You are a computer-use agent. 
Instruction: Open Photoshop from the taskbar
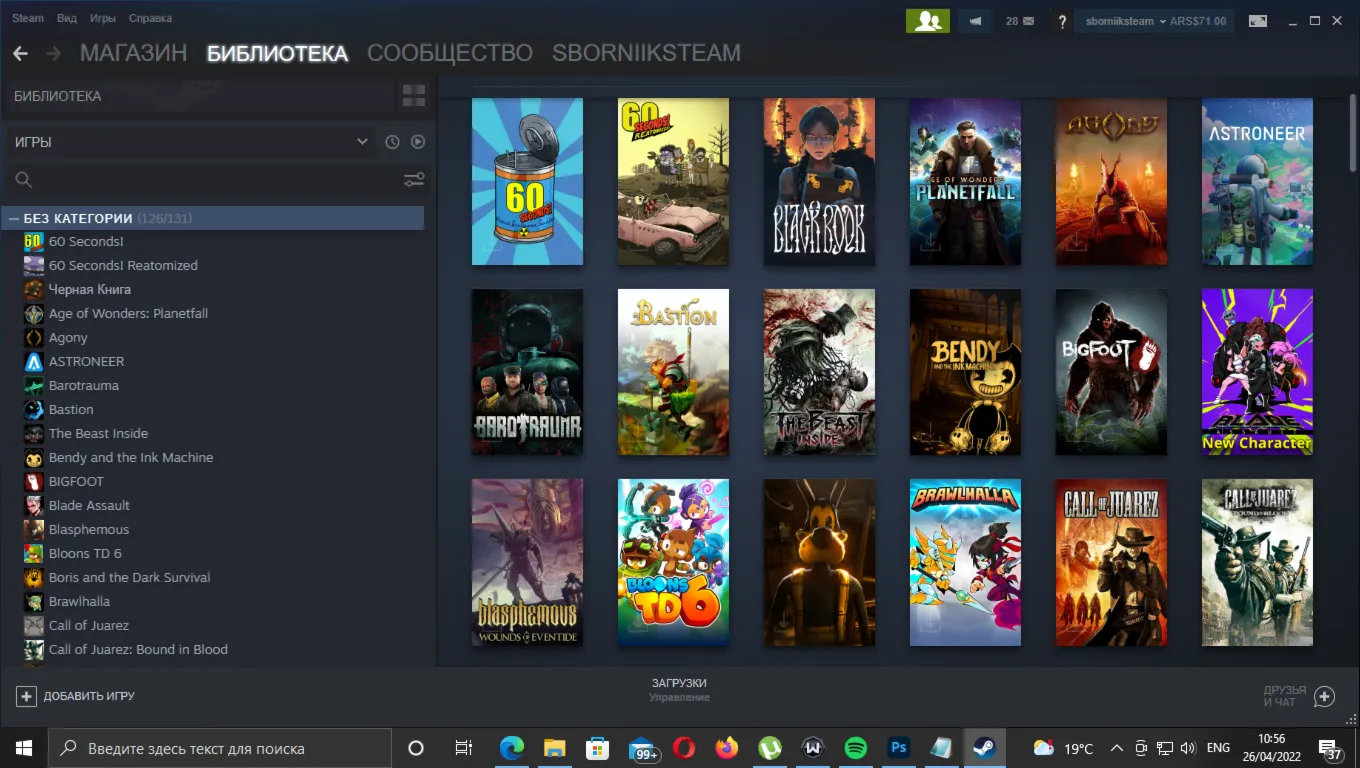pos(898,748)
